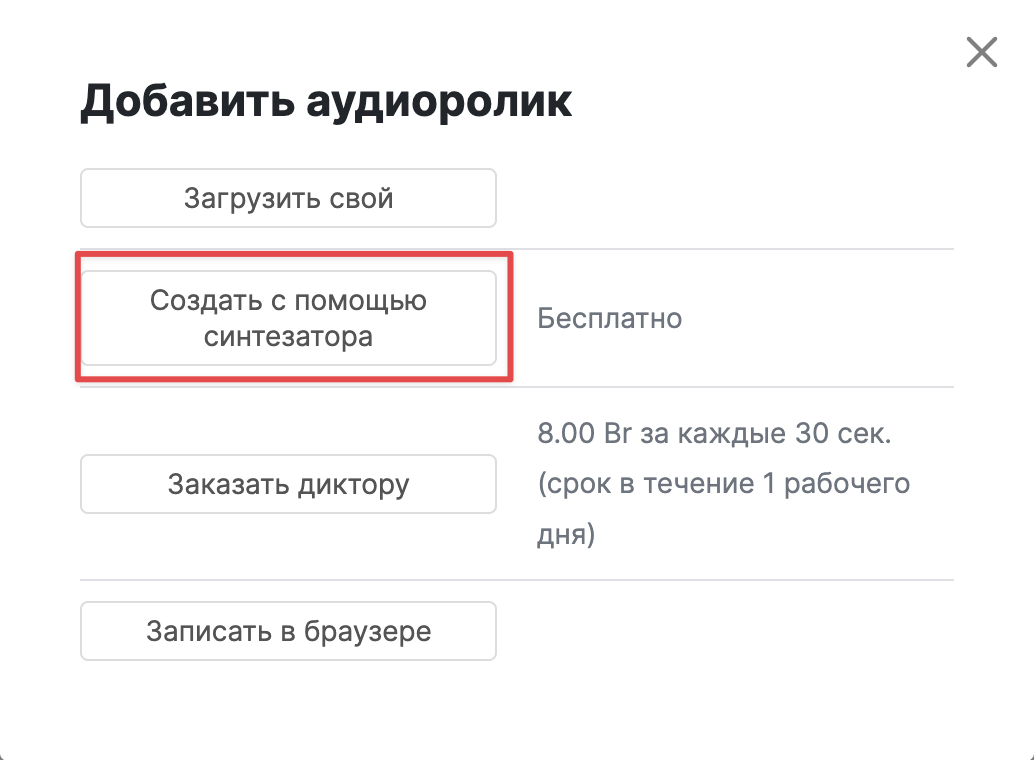Open Записать в браузере recording option
Viewport: 1034px width, 760px height.
coord(288,631)
